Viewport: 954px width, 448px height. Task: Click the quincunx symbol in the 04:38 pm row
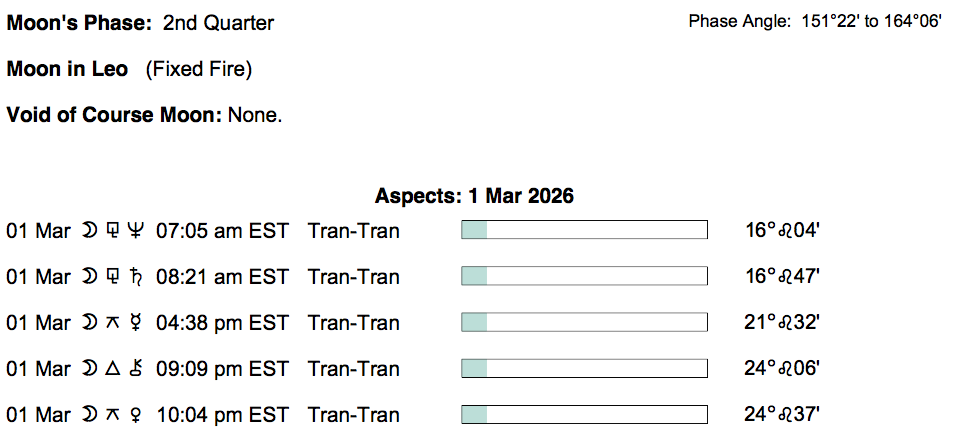tap(112, 323)
